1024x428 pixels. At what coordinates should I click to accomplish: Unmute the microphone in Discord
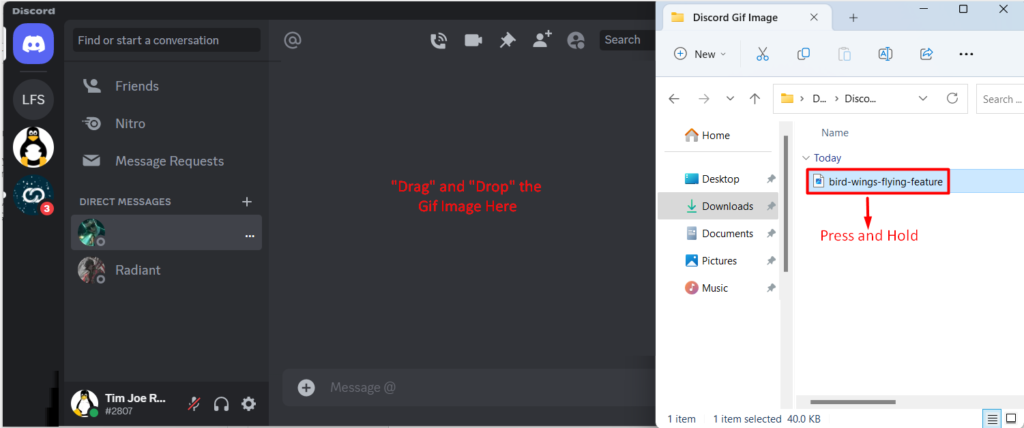coord(195,404)
